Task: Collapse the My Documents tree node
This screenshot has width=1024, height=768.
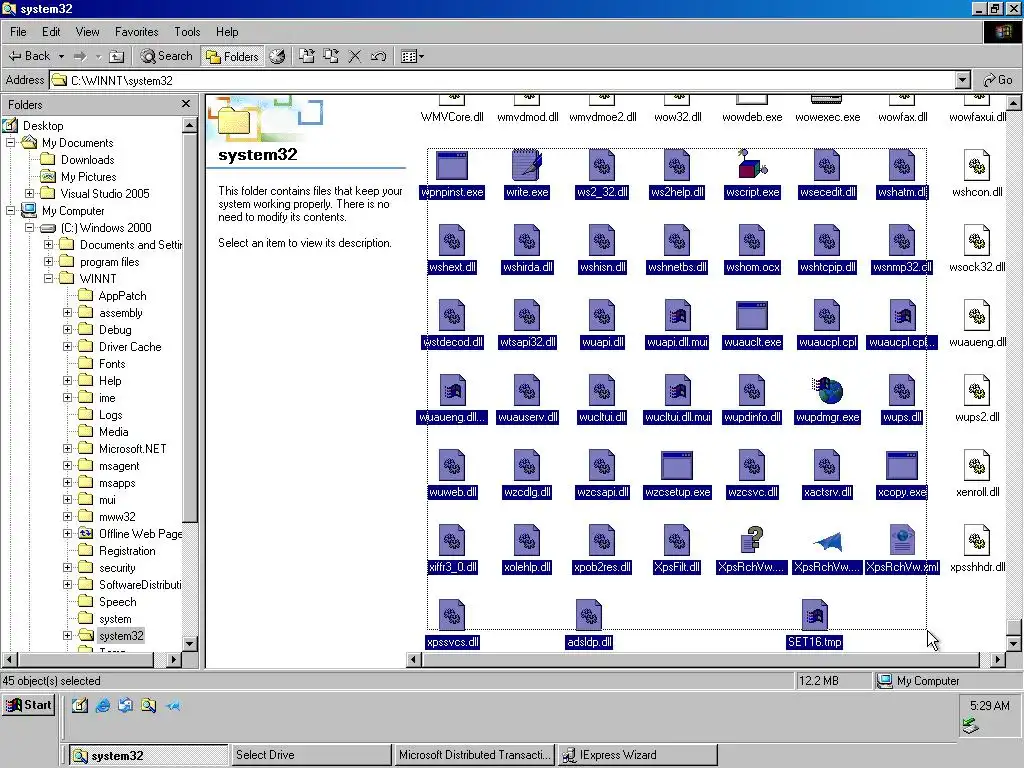Action: pyautogui.click(x=10, y=142)
